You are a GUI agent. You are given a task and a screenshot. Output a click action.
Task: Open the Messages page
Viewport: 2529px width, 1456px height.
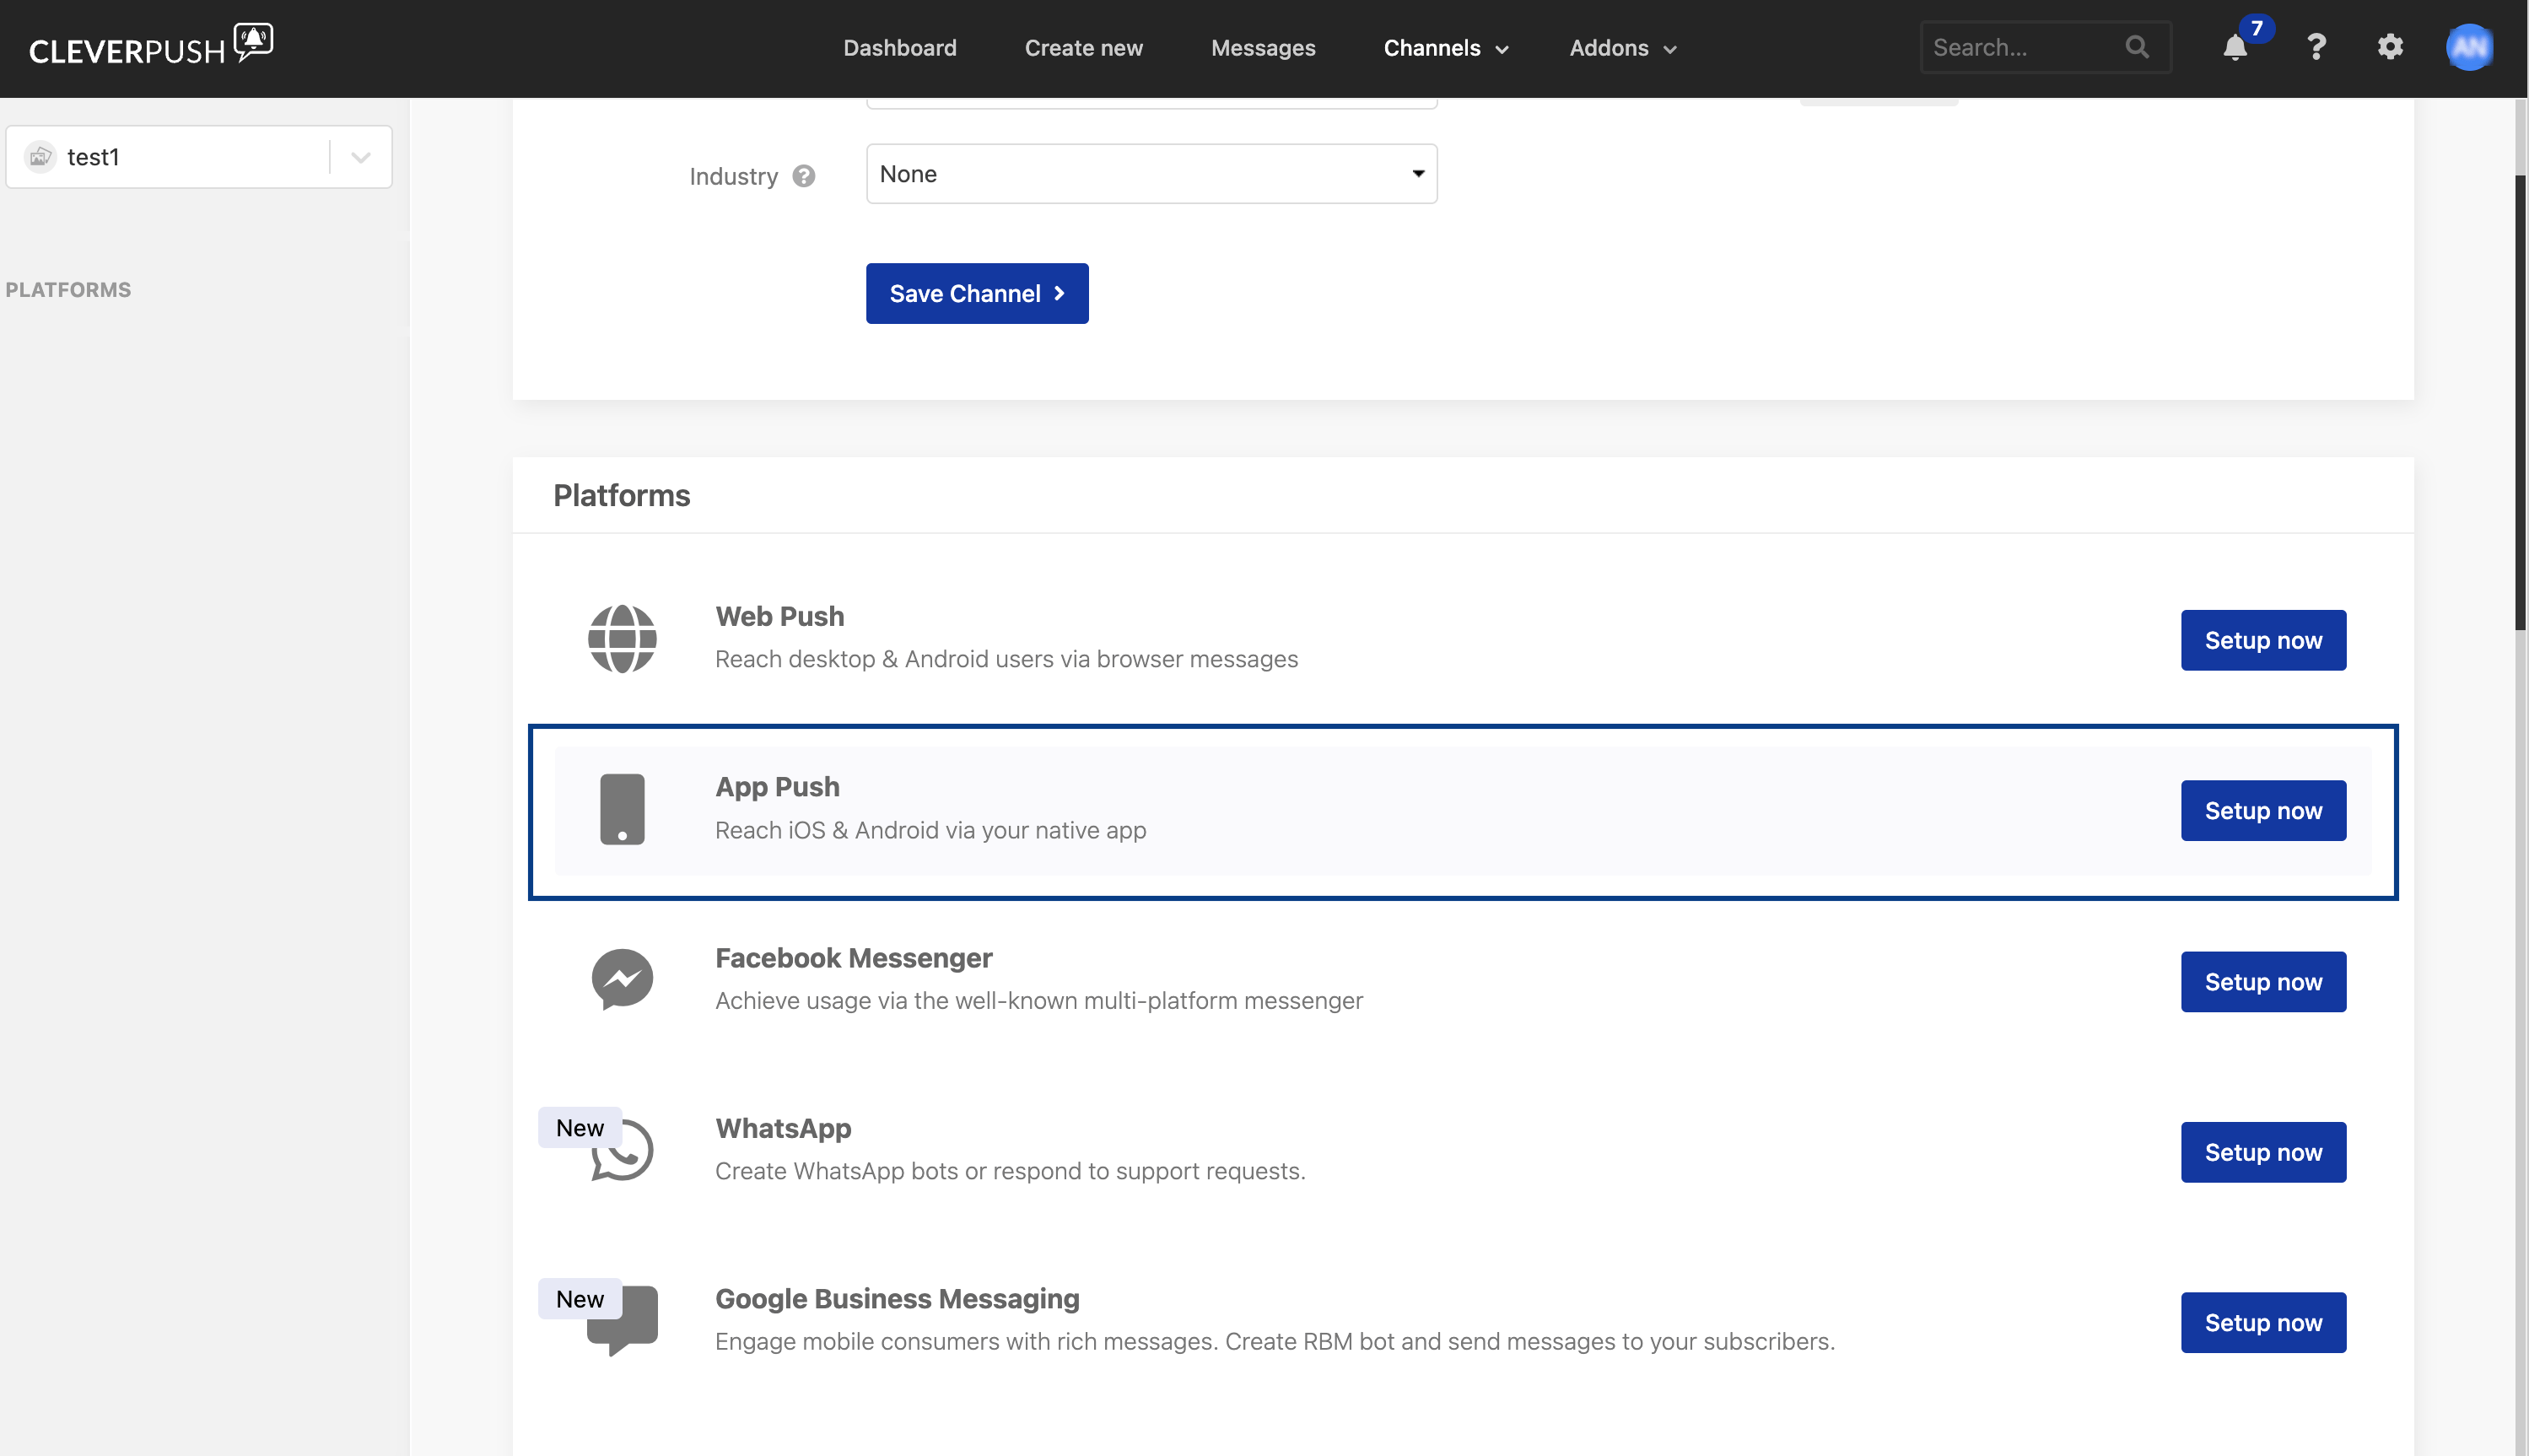tap(1262, 48)
